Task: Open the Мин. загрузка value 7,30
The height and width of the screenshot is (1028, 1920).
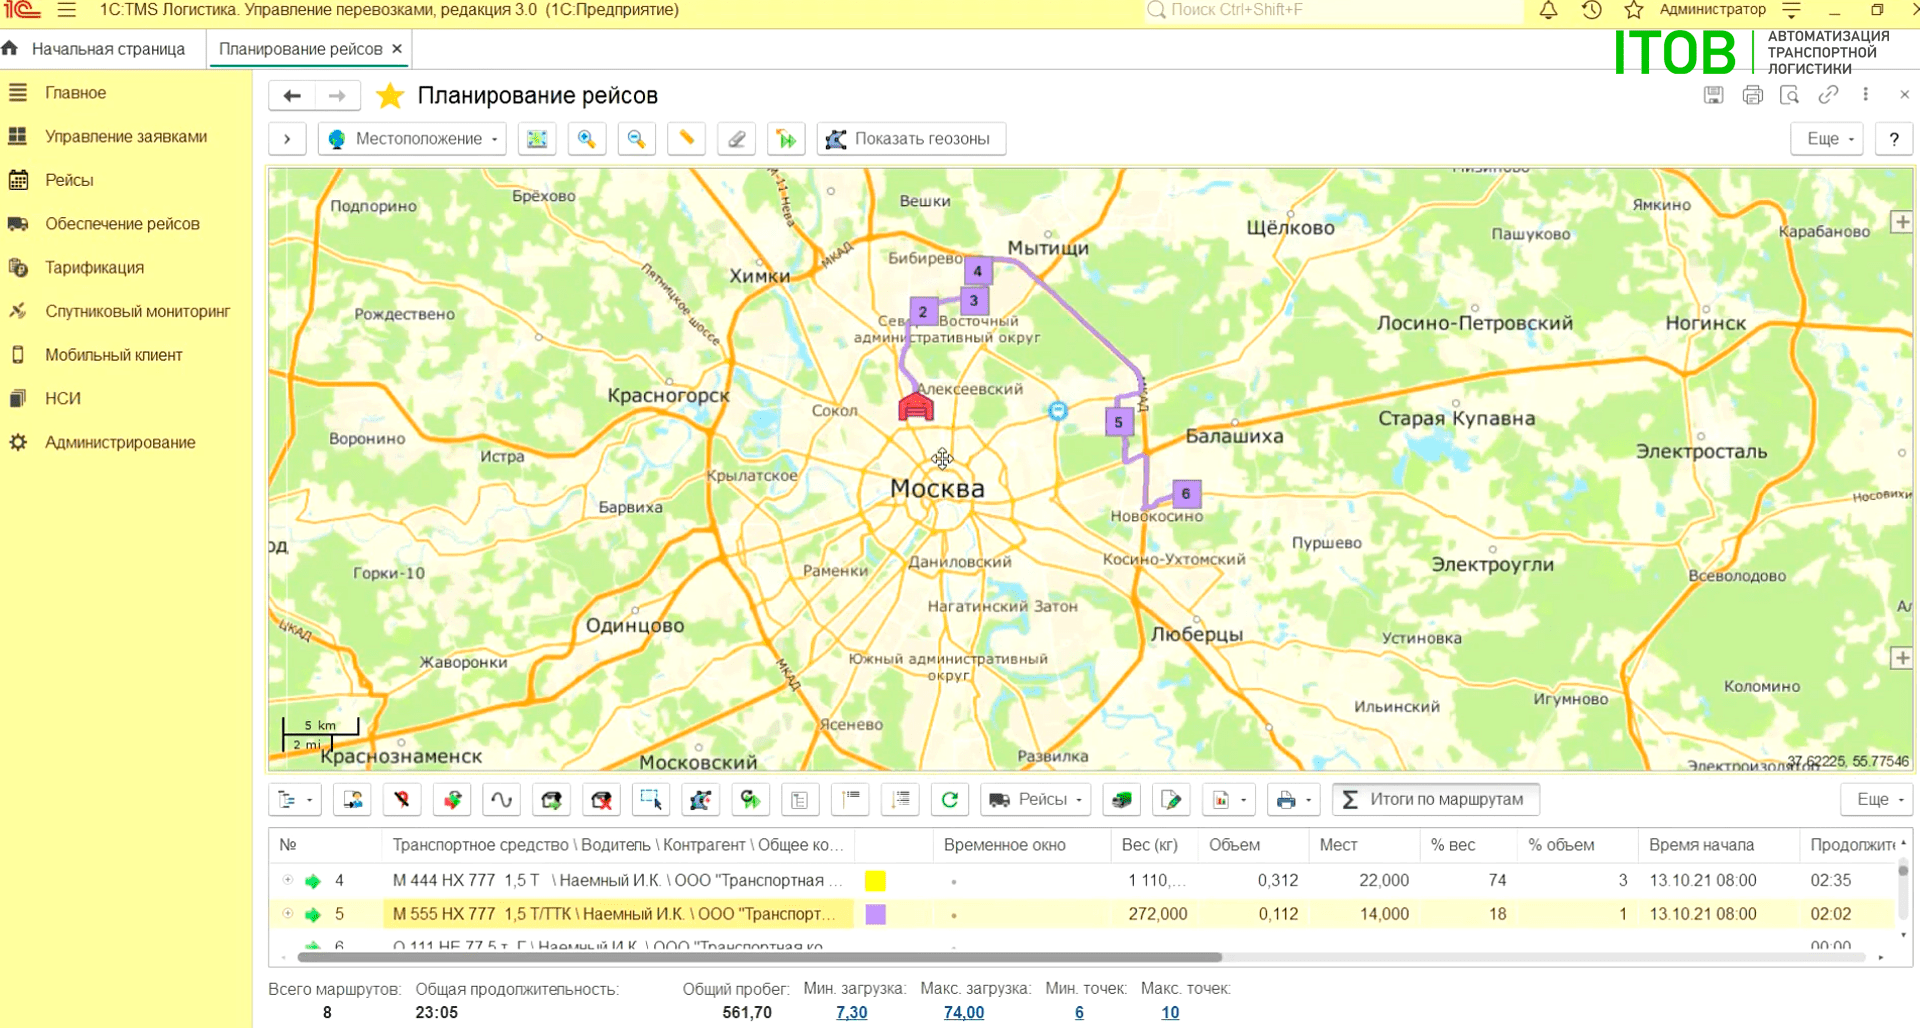Action: (851, 1012)
